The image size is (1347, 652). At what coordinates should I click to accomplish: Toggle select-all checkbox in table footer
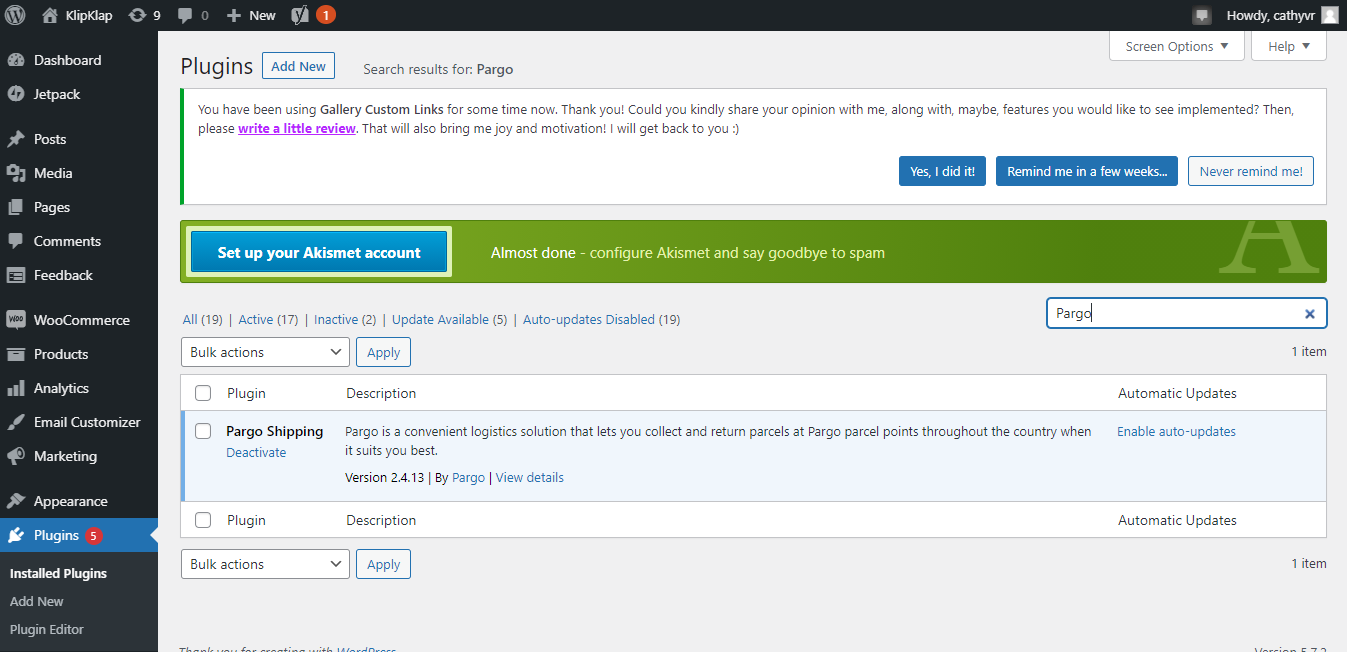tap(203, 520)
